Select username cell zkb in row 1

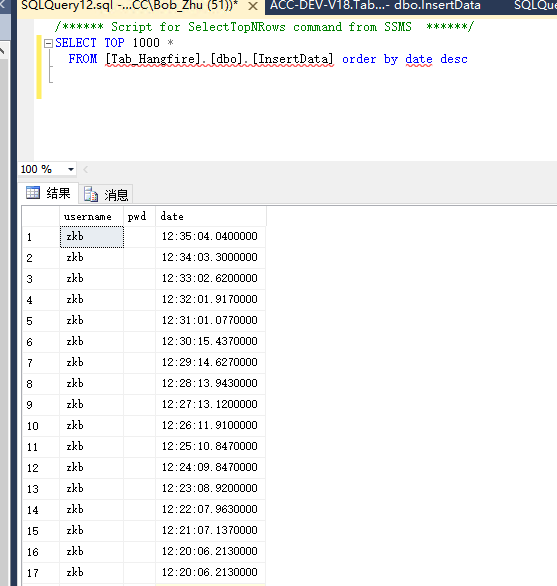tap(92, 237)
